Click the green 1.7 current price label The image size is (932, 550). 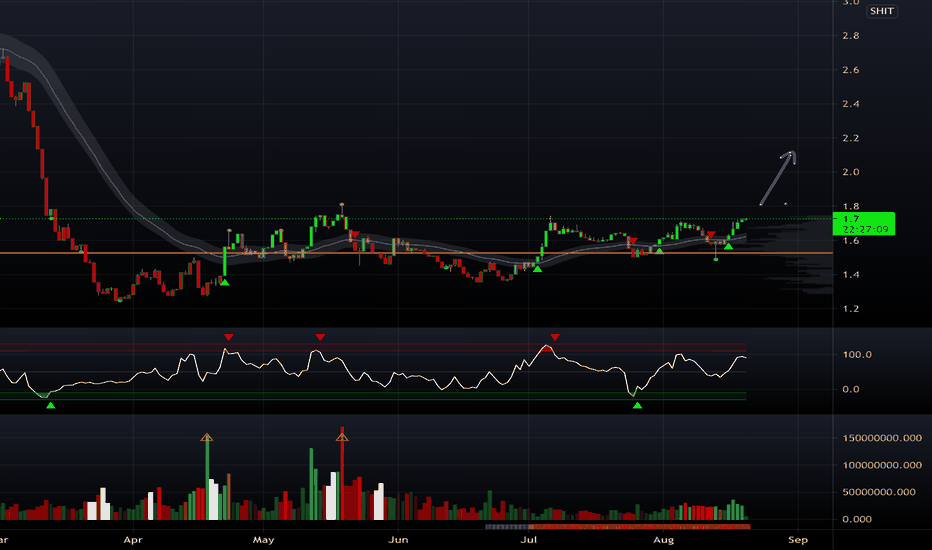[x=864, y=224]
